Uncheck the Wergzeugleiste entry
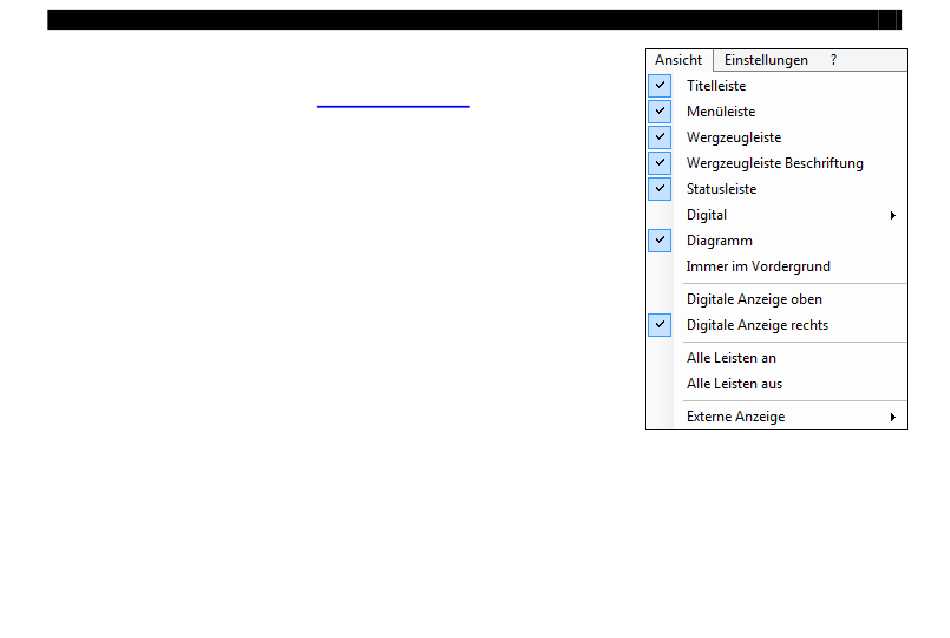 [x=777, y=138]
